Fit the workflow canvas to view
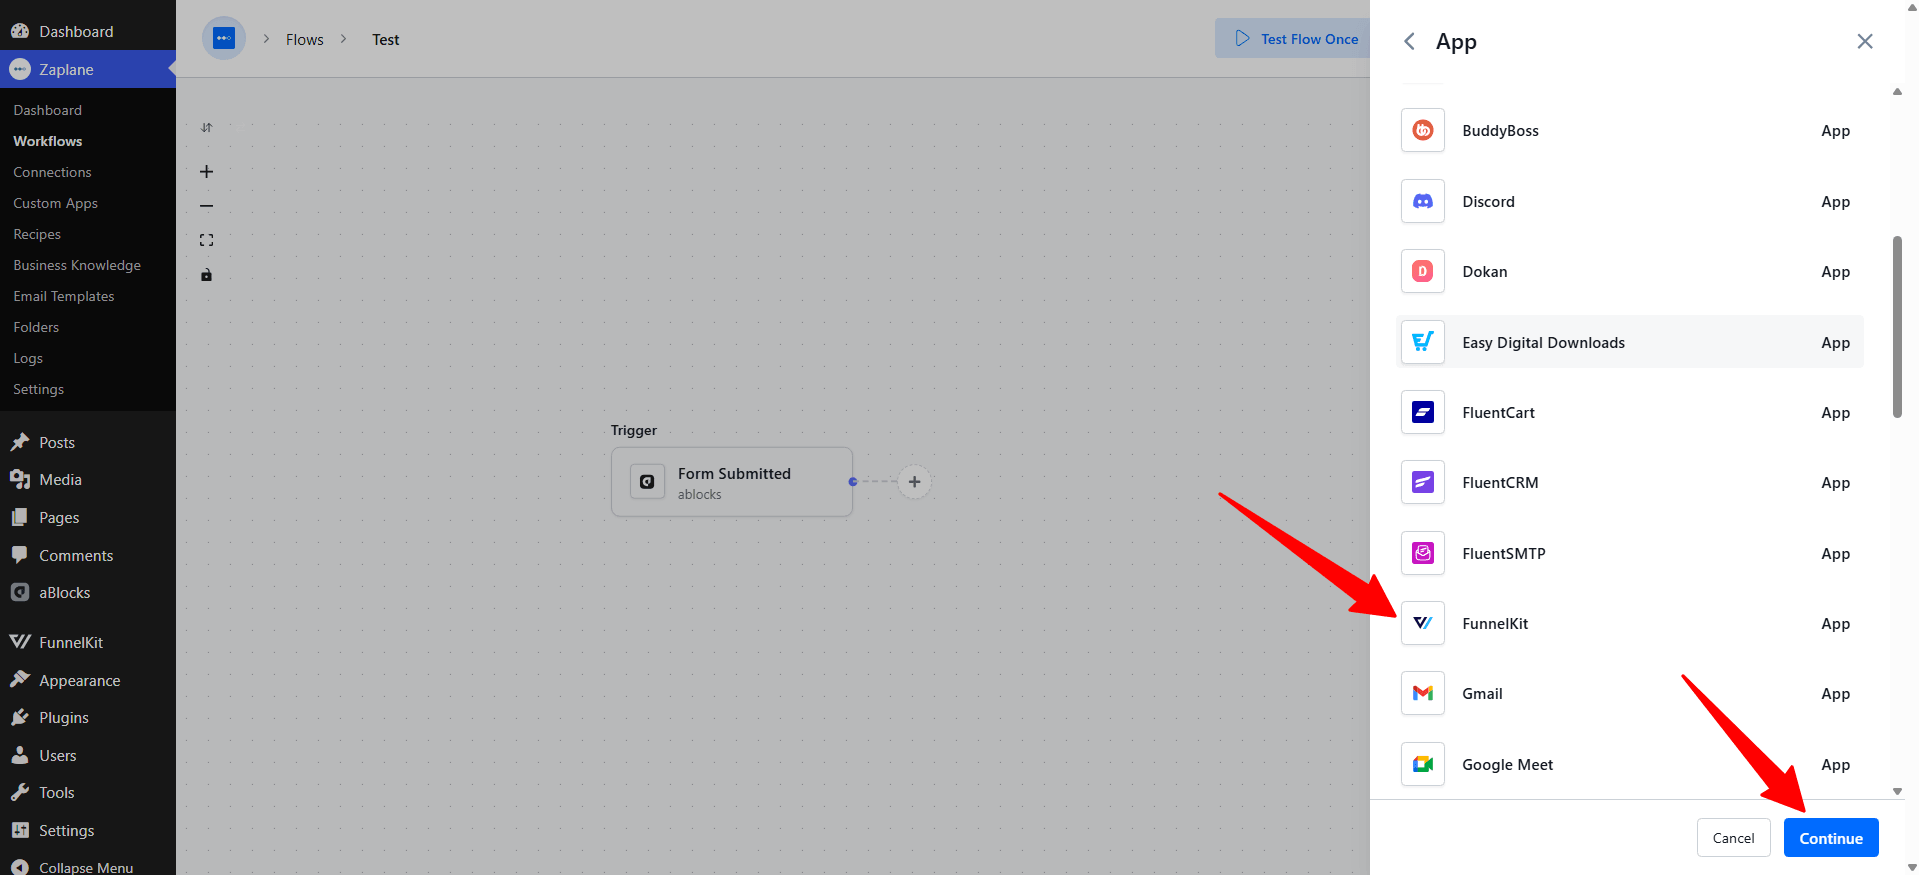1919x875 pixels. point(206,240)
